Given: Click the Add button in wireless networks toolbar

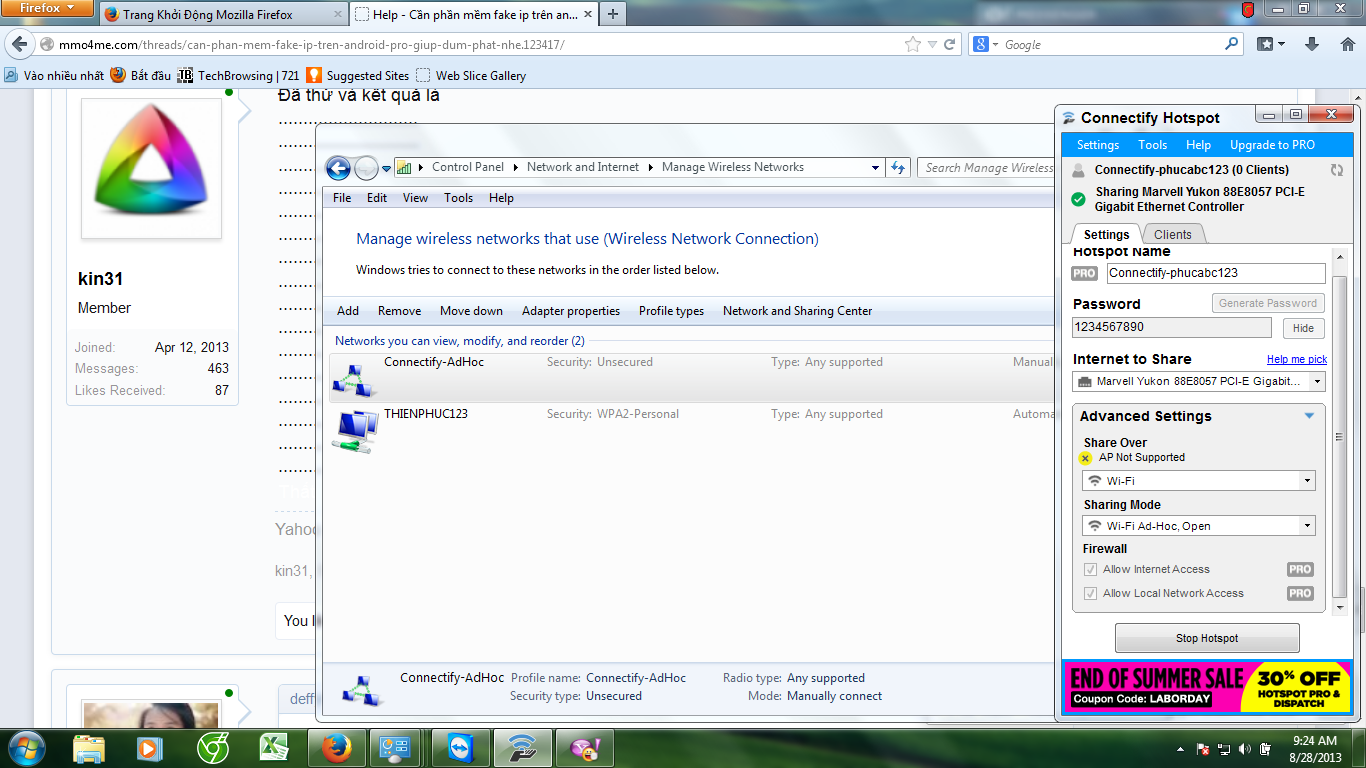Looking at the screenshot, I should coord(348,311).
